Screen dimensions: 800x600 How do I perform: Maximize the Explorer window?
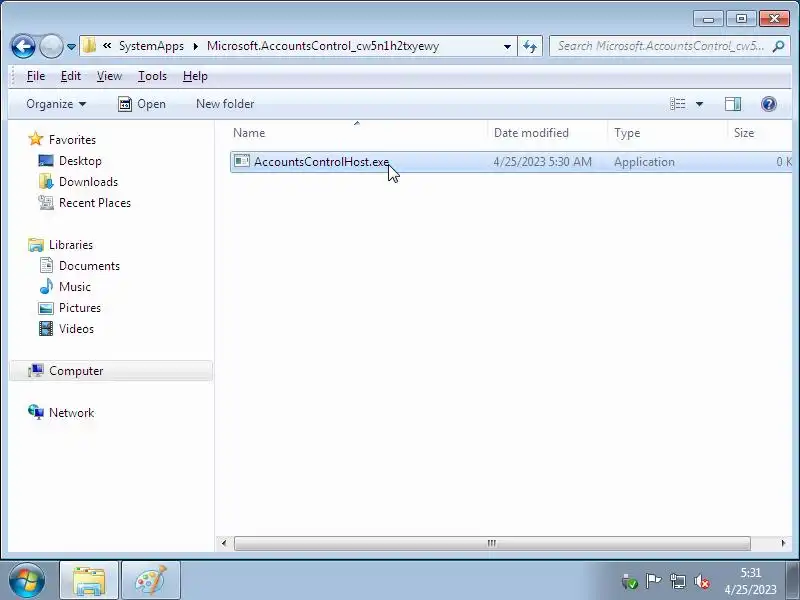tap(741, 19)
